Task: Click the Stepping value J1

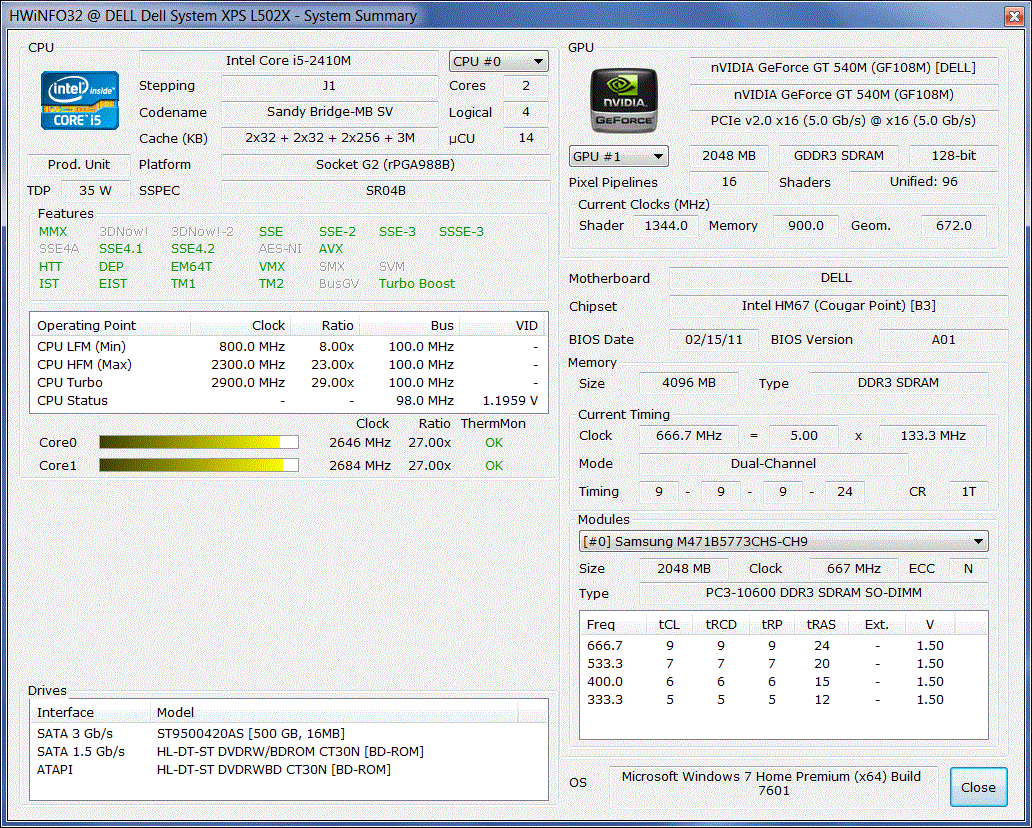Action: tap(329, 86)
